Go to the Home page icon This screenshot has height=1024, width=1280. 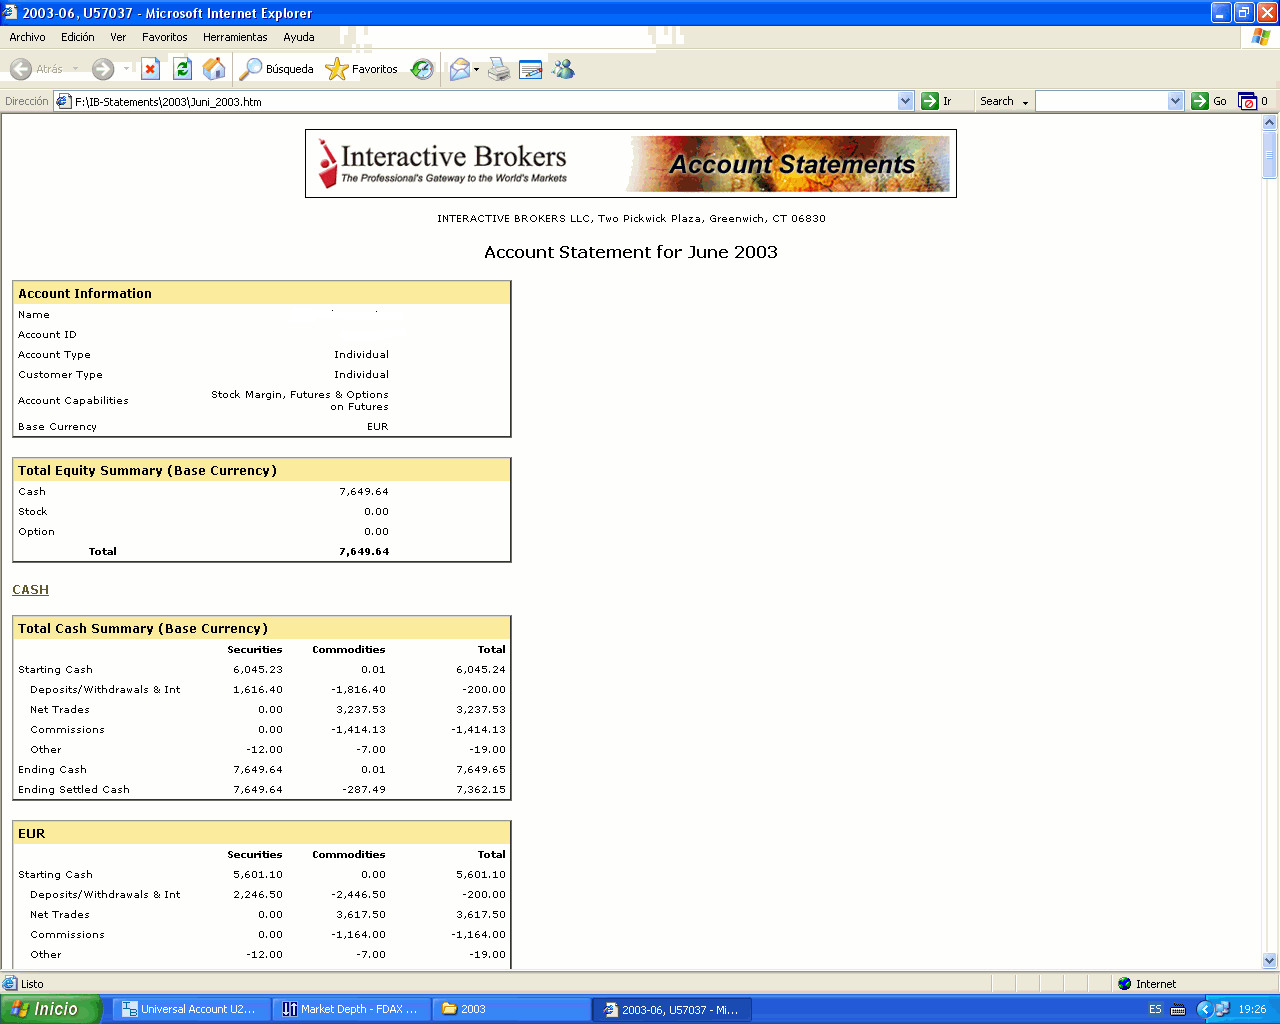coord(214,69)
